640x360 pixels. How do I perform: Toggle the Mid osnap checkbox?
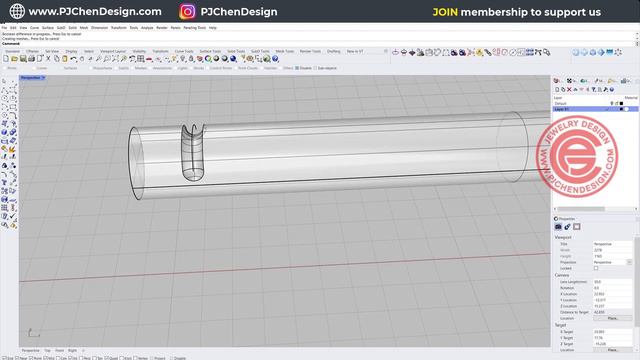click(x=45, y=358)
